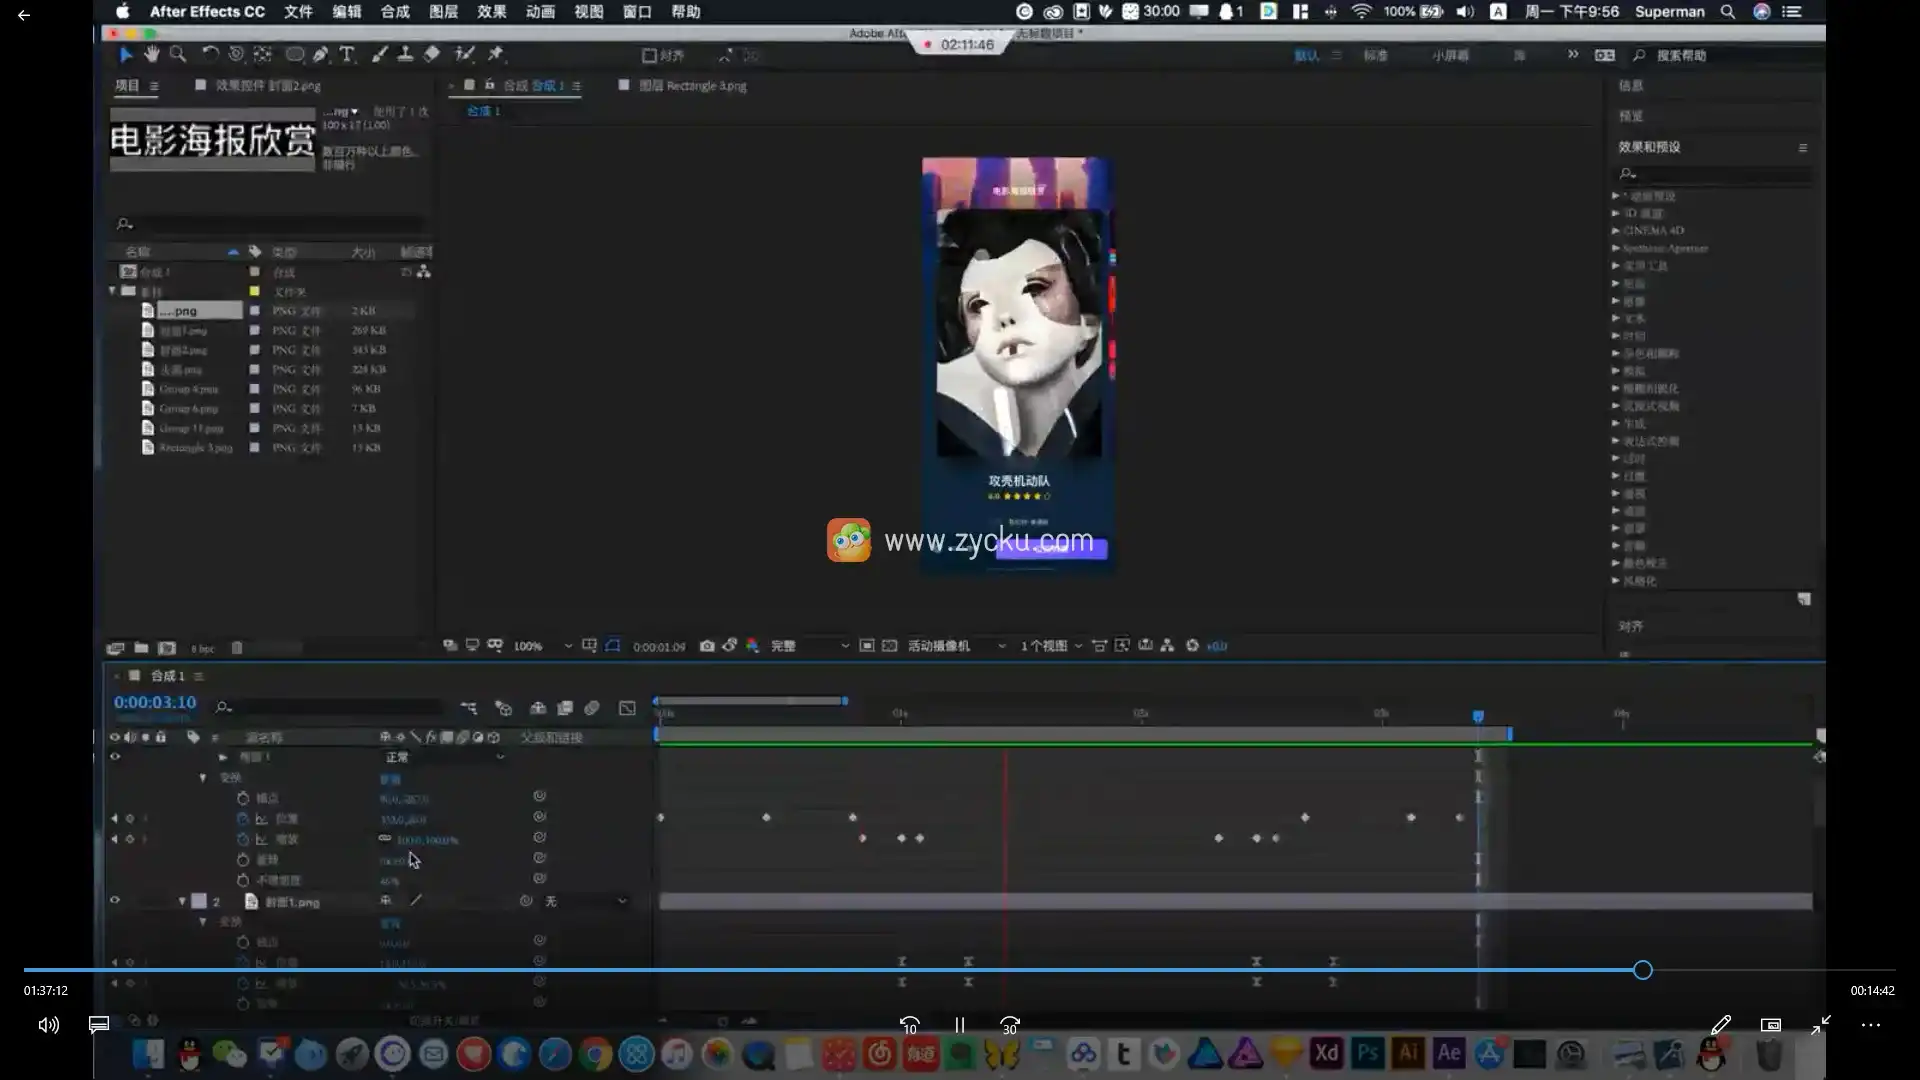Select the Pen tool

(320, 54)
